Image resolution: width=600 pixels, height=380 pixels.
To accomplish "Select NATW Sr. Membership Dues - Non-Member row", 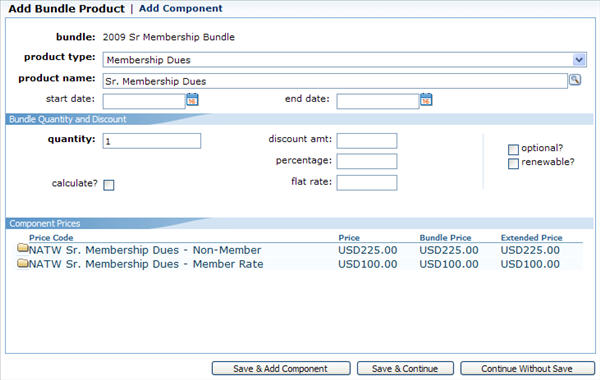I will [300, 250].
